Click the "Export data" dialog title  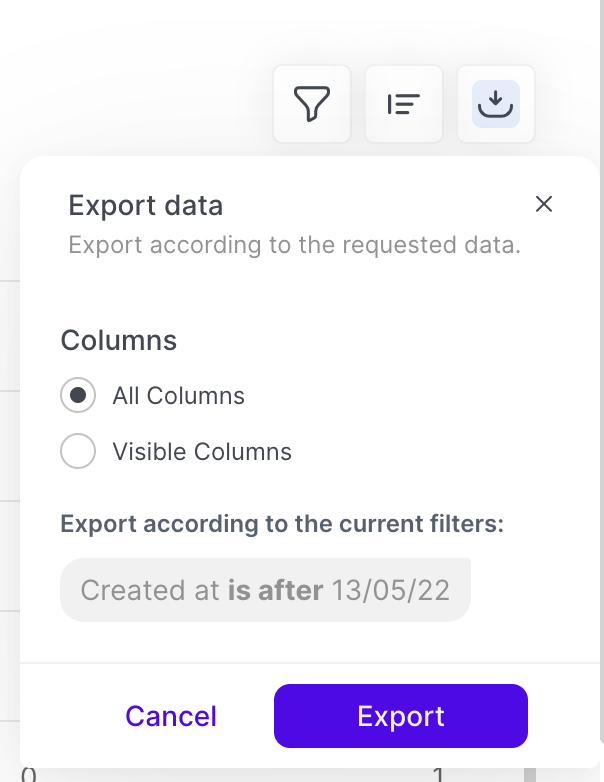pos(146,206)
